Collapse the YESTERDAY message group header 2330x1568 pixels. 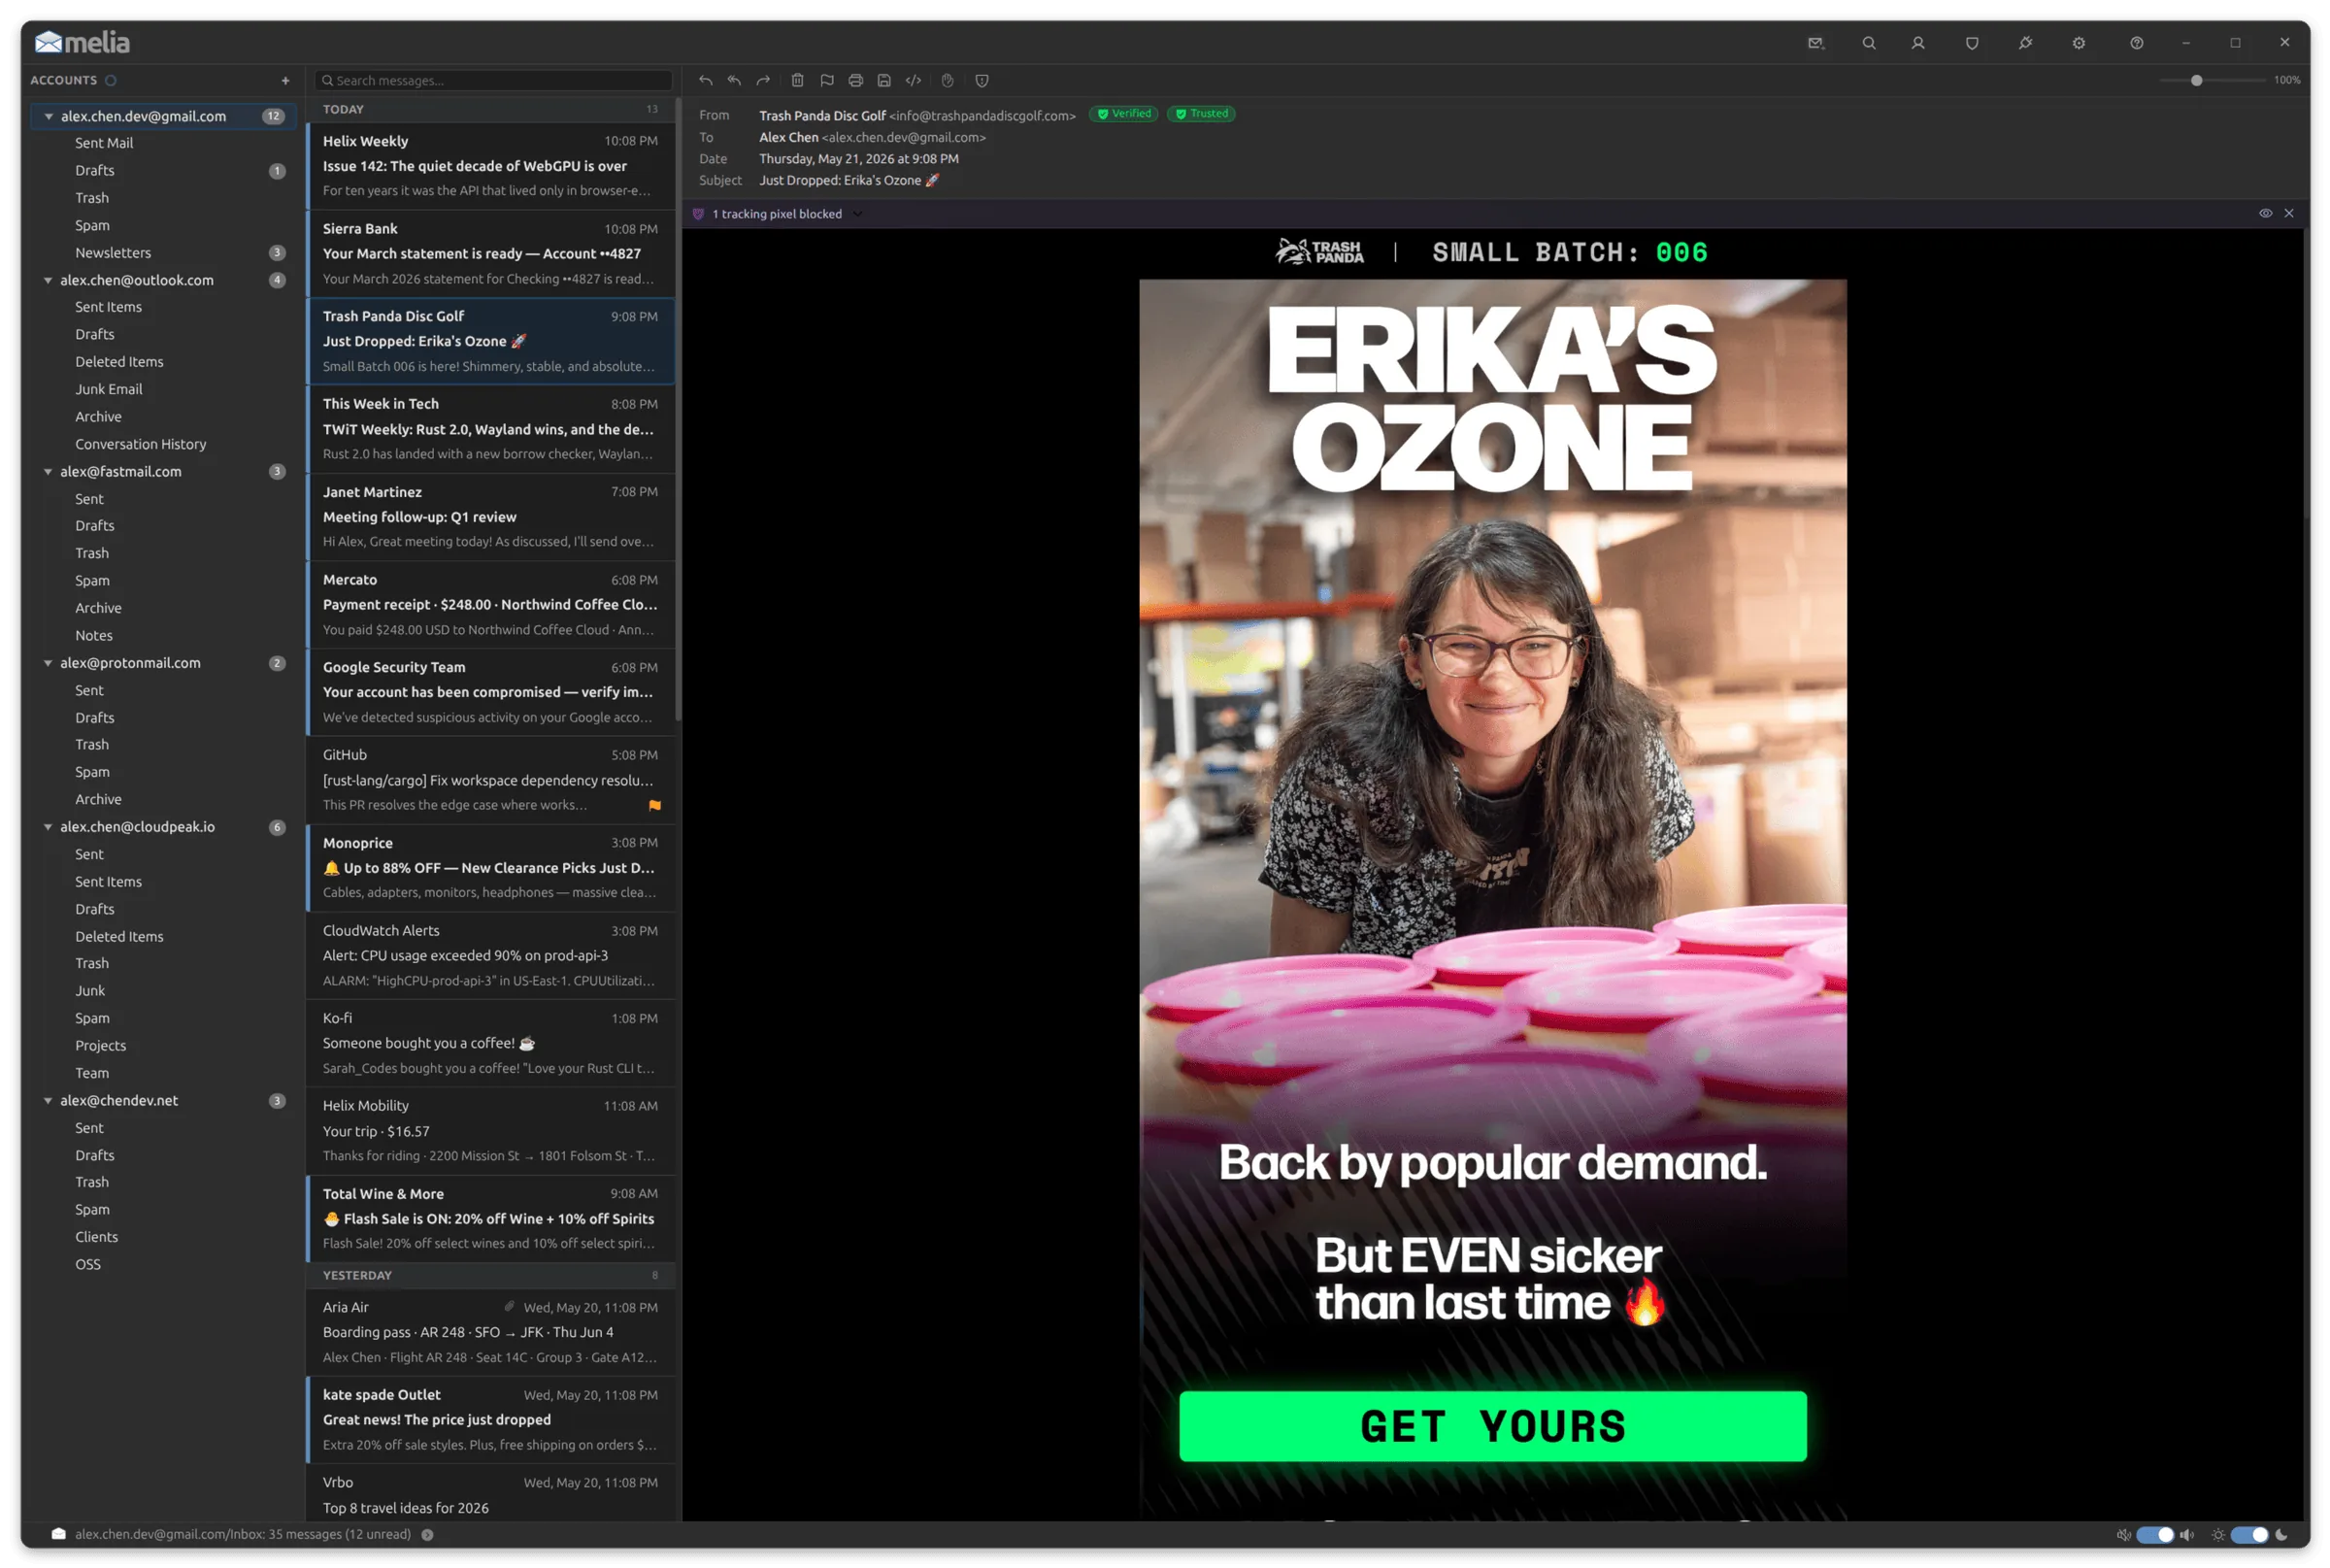coord(490,1275)
